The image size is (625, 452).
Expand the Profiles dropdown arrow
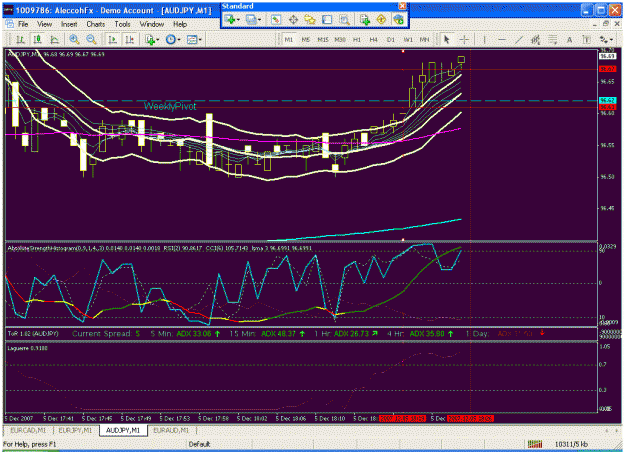(x=259, y=20)
